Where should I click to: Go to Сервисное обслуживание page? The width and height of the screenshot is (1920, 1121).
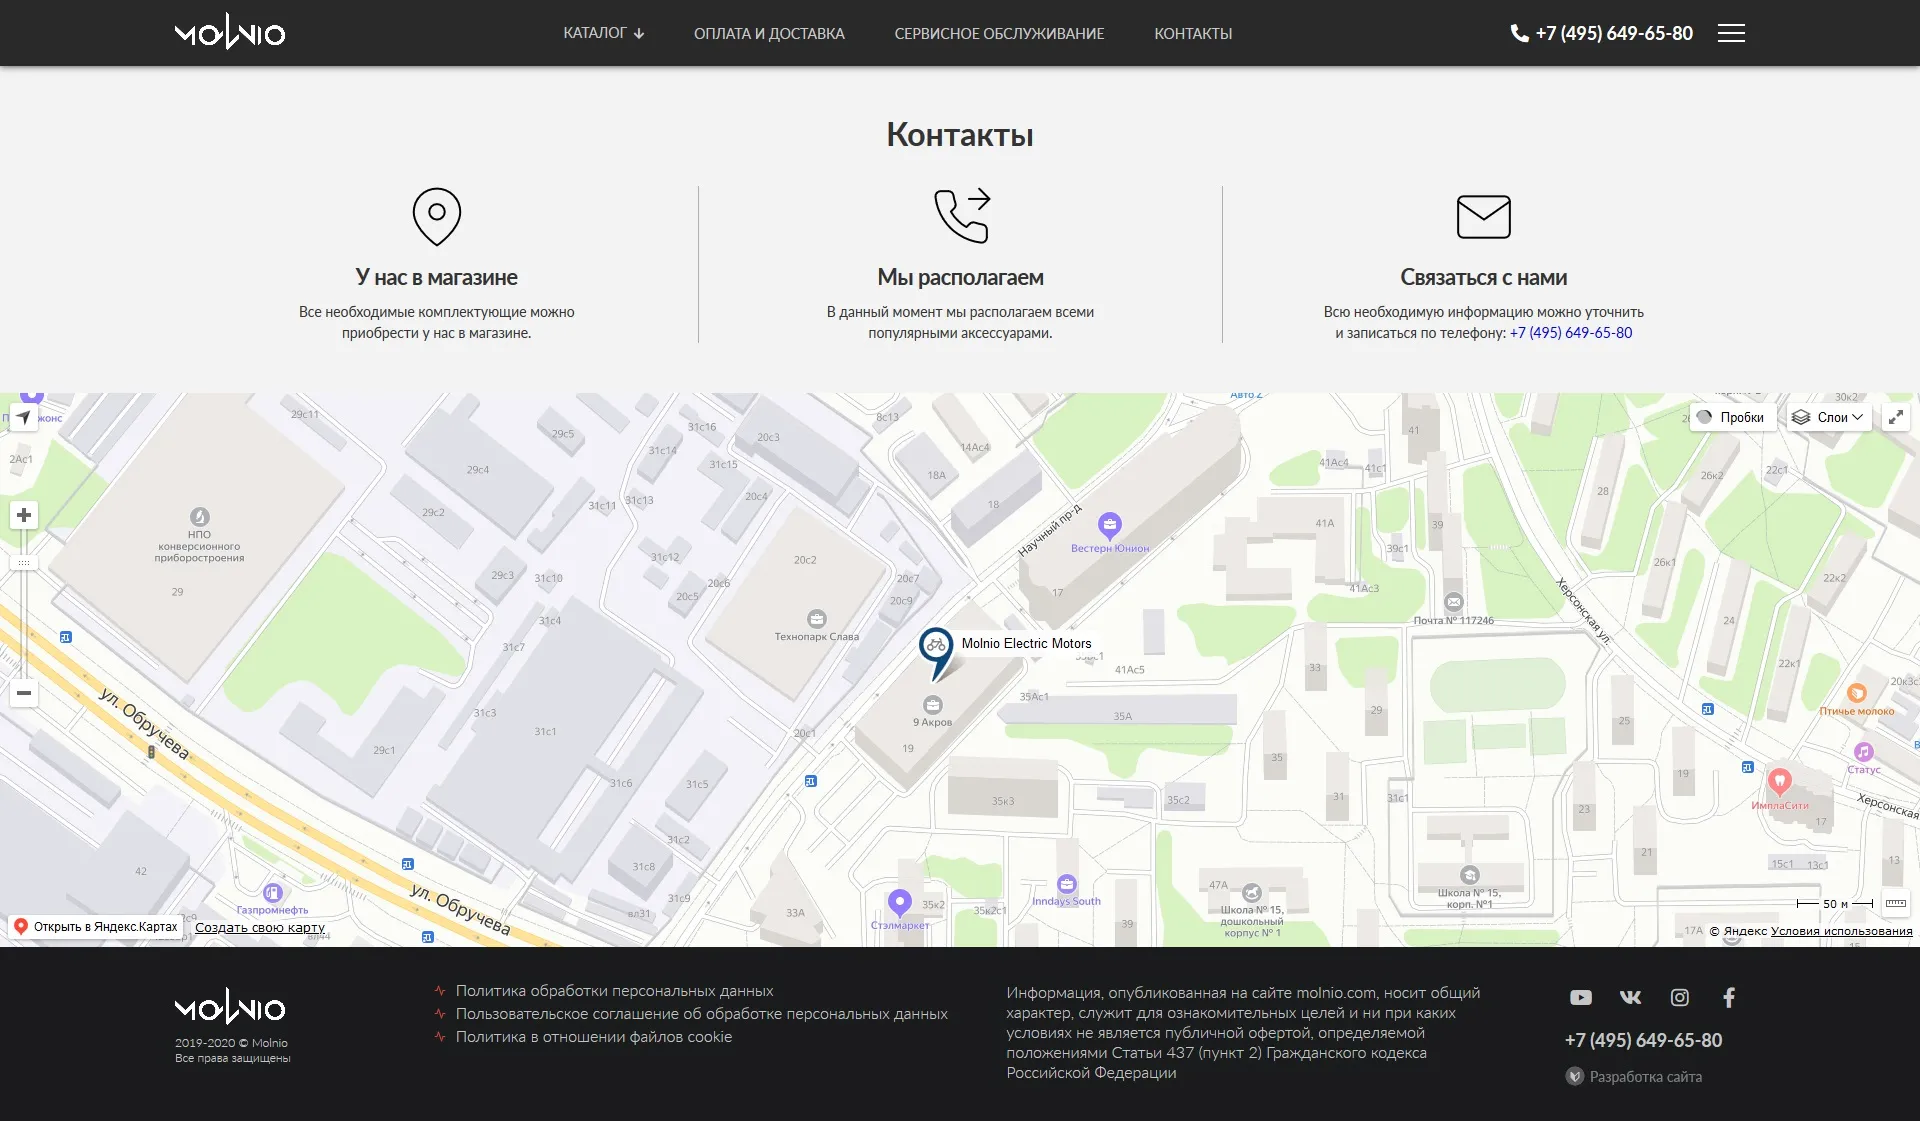coord(999,33)
